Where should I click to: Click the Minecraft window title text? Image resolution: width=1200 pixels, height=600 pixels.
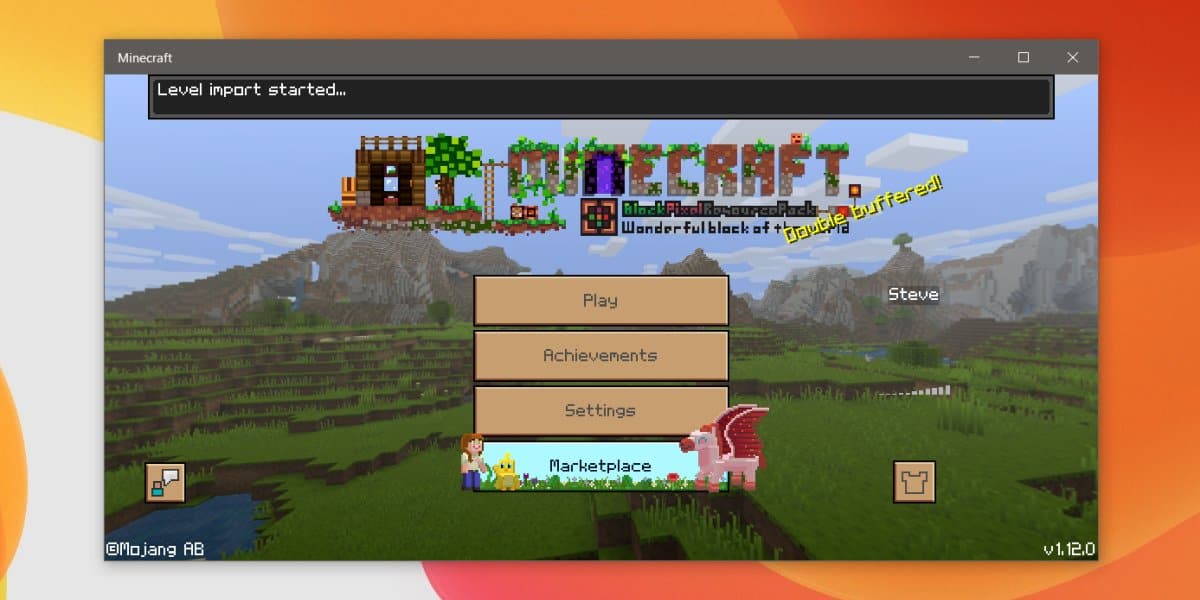click(x=145, y=58)
